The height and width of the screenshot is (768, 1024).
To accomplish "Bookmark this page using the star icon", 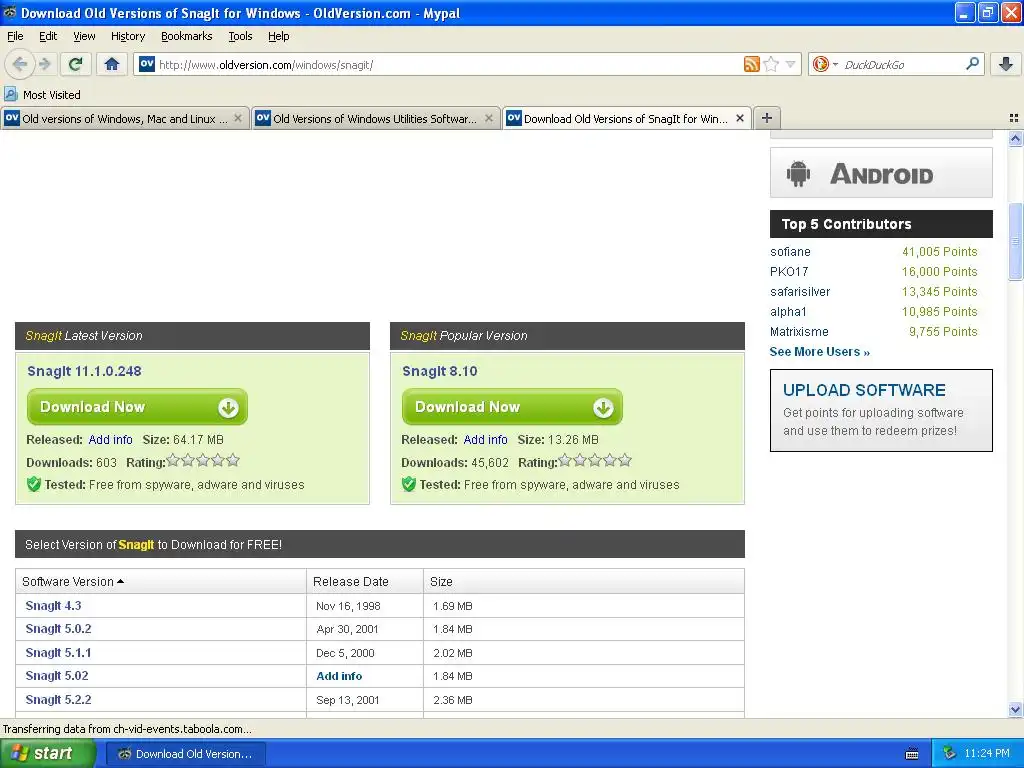I will (771, 64).
